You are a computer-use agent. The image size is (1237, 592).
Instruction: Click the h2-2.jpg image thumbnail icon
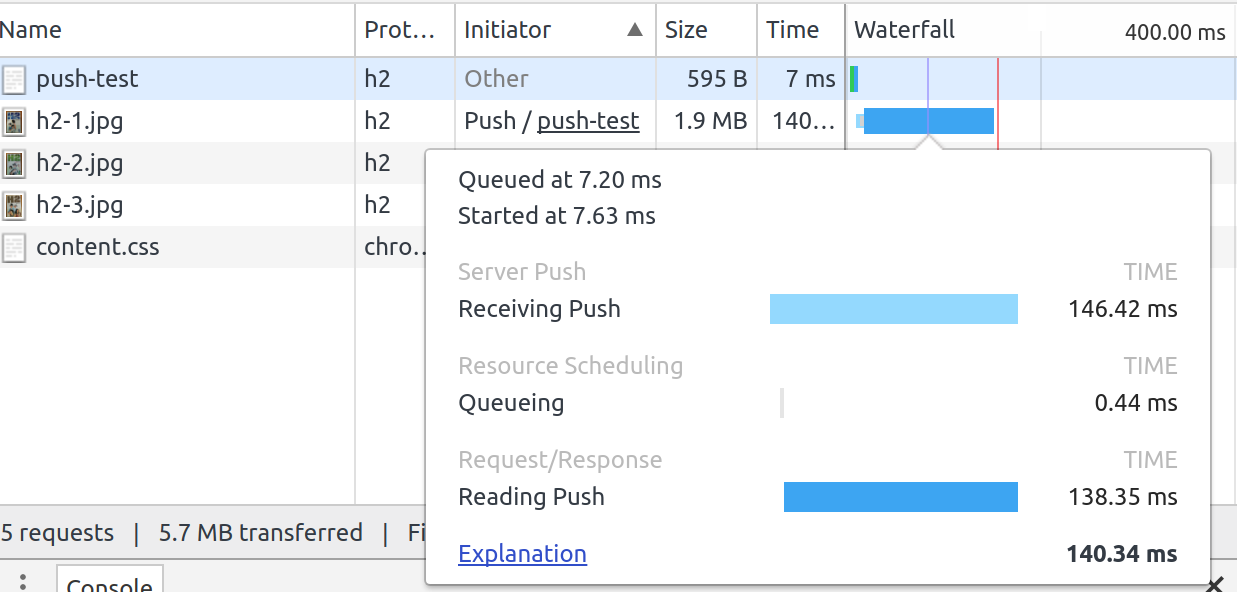pos(14,164)
